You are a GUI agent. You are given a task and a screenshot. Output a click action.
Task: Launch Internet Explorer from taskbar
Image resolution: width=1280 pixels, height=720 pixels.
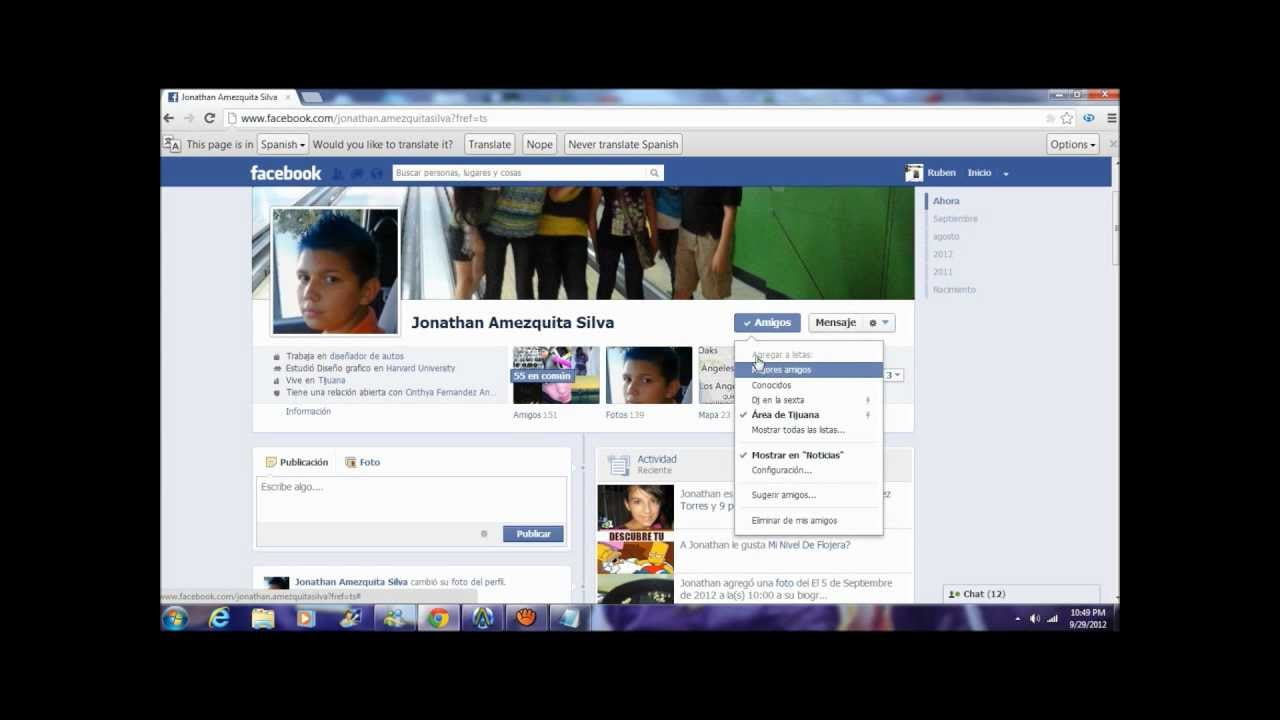click(x=219, y=618)
